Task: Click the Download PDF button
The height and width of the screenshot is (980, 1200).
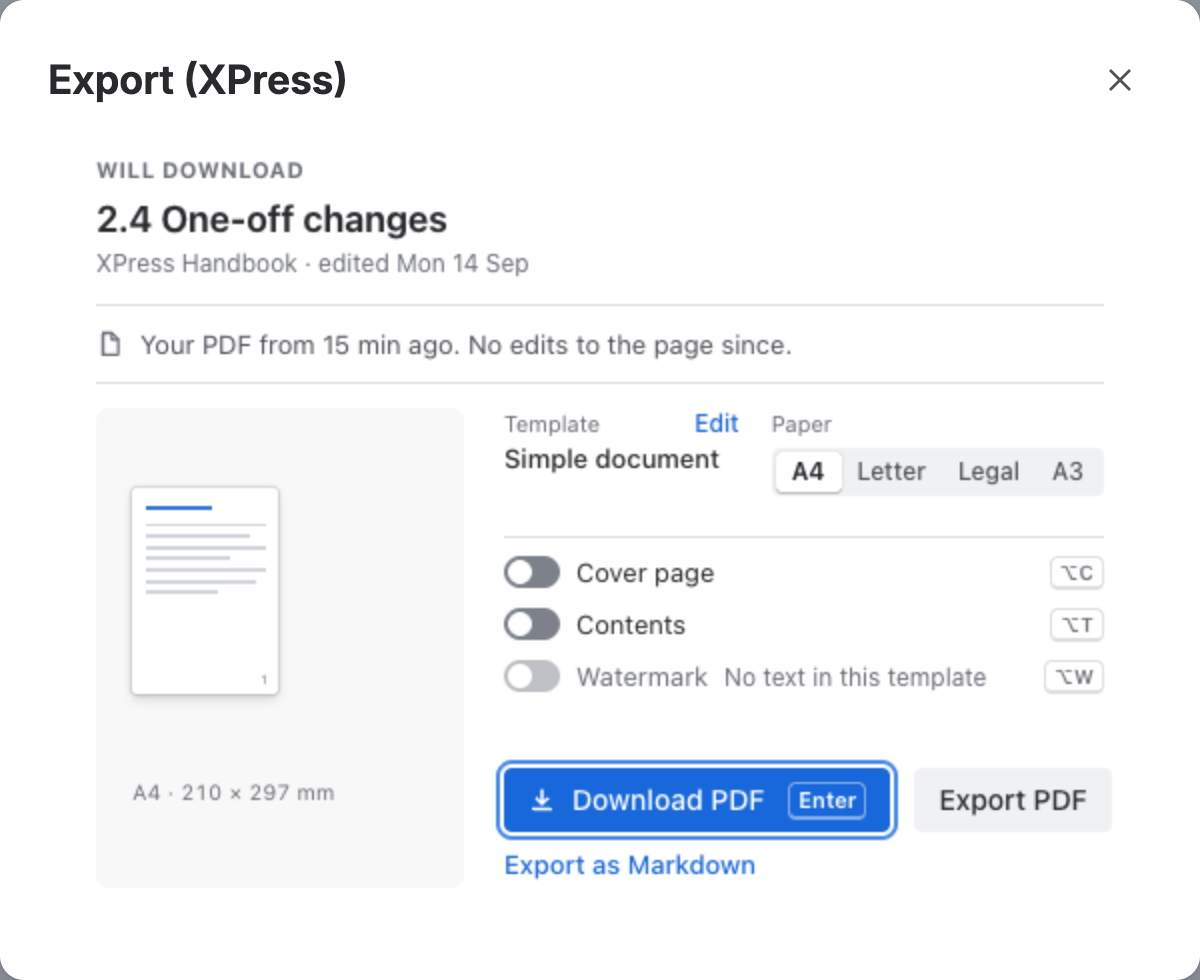Action: click(696, 800)
